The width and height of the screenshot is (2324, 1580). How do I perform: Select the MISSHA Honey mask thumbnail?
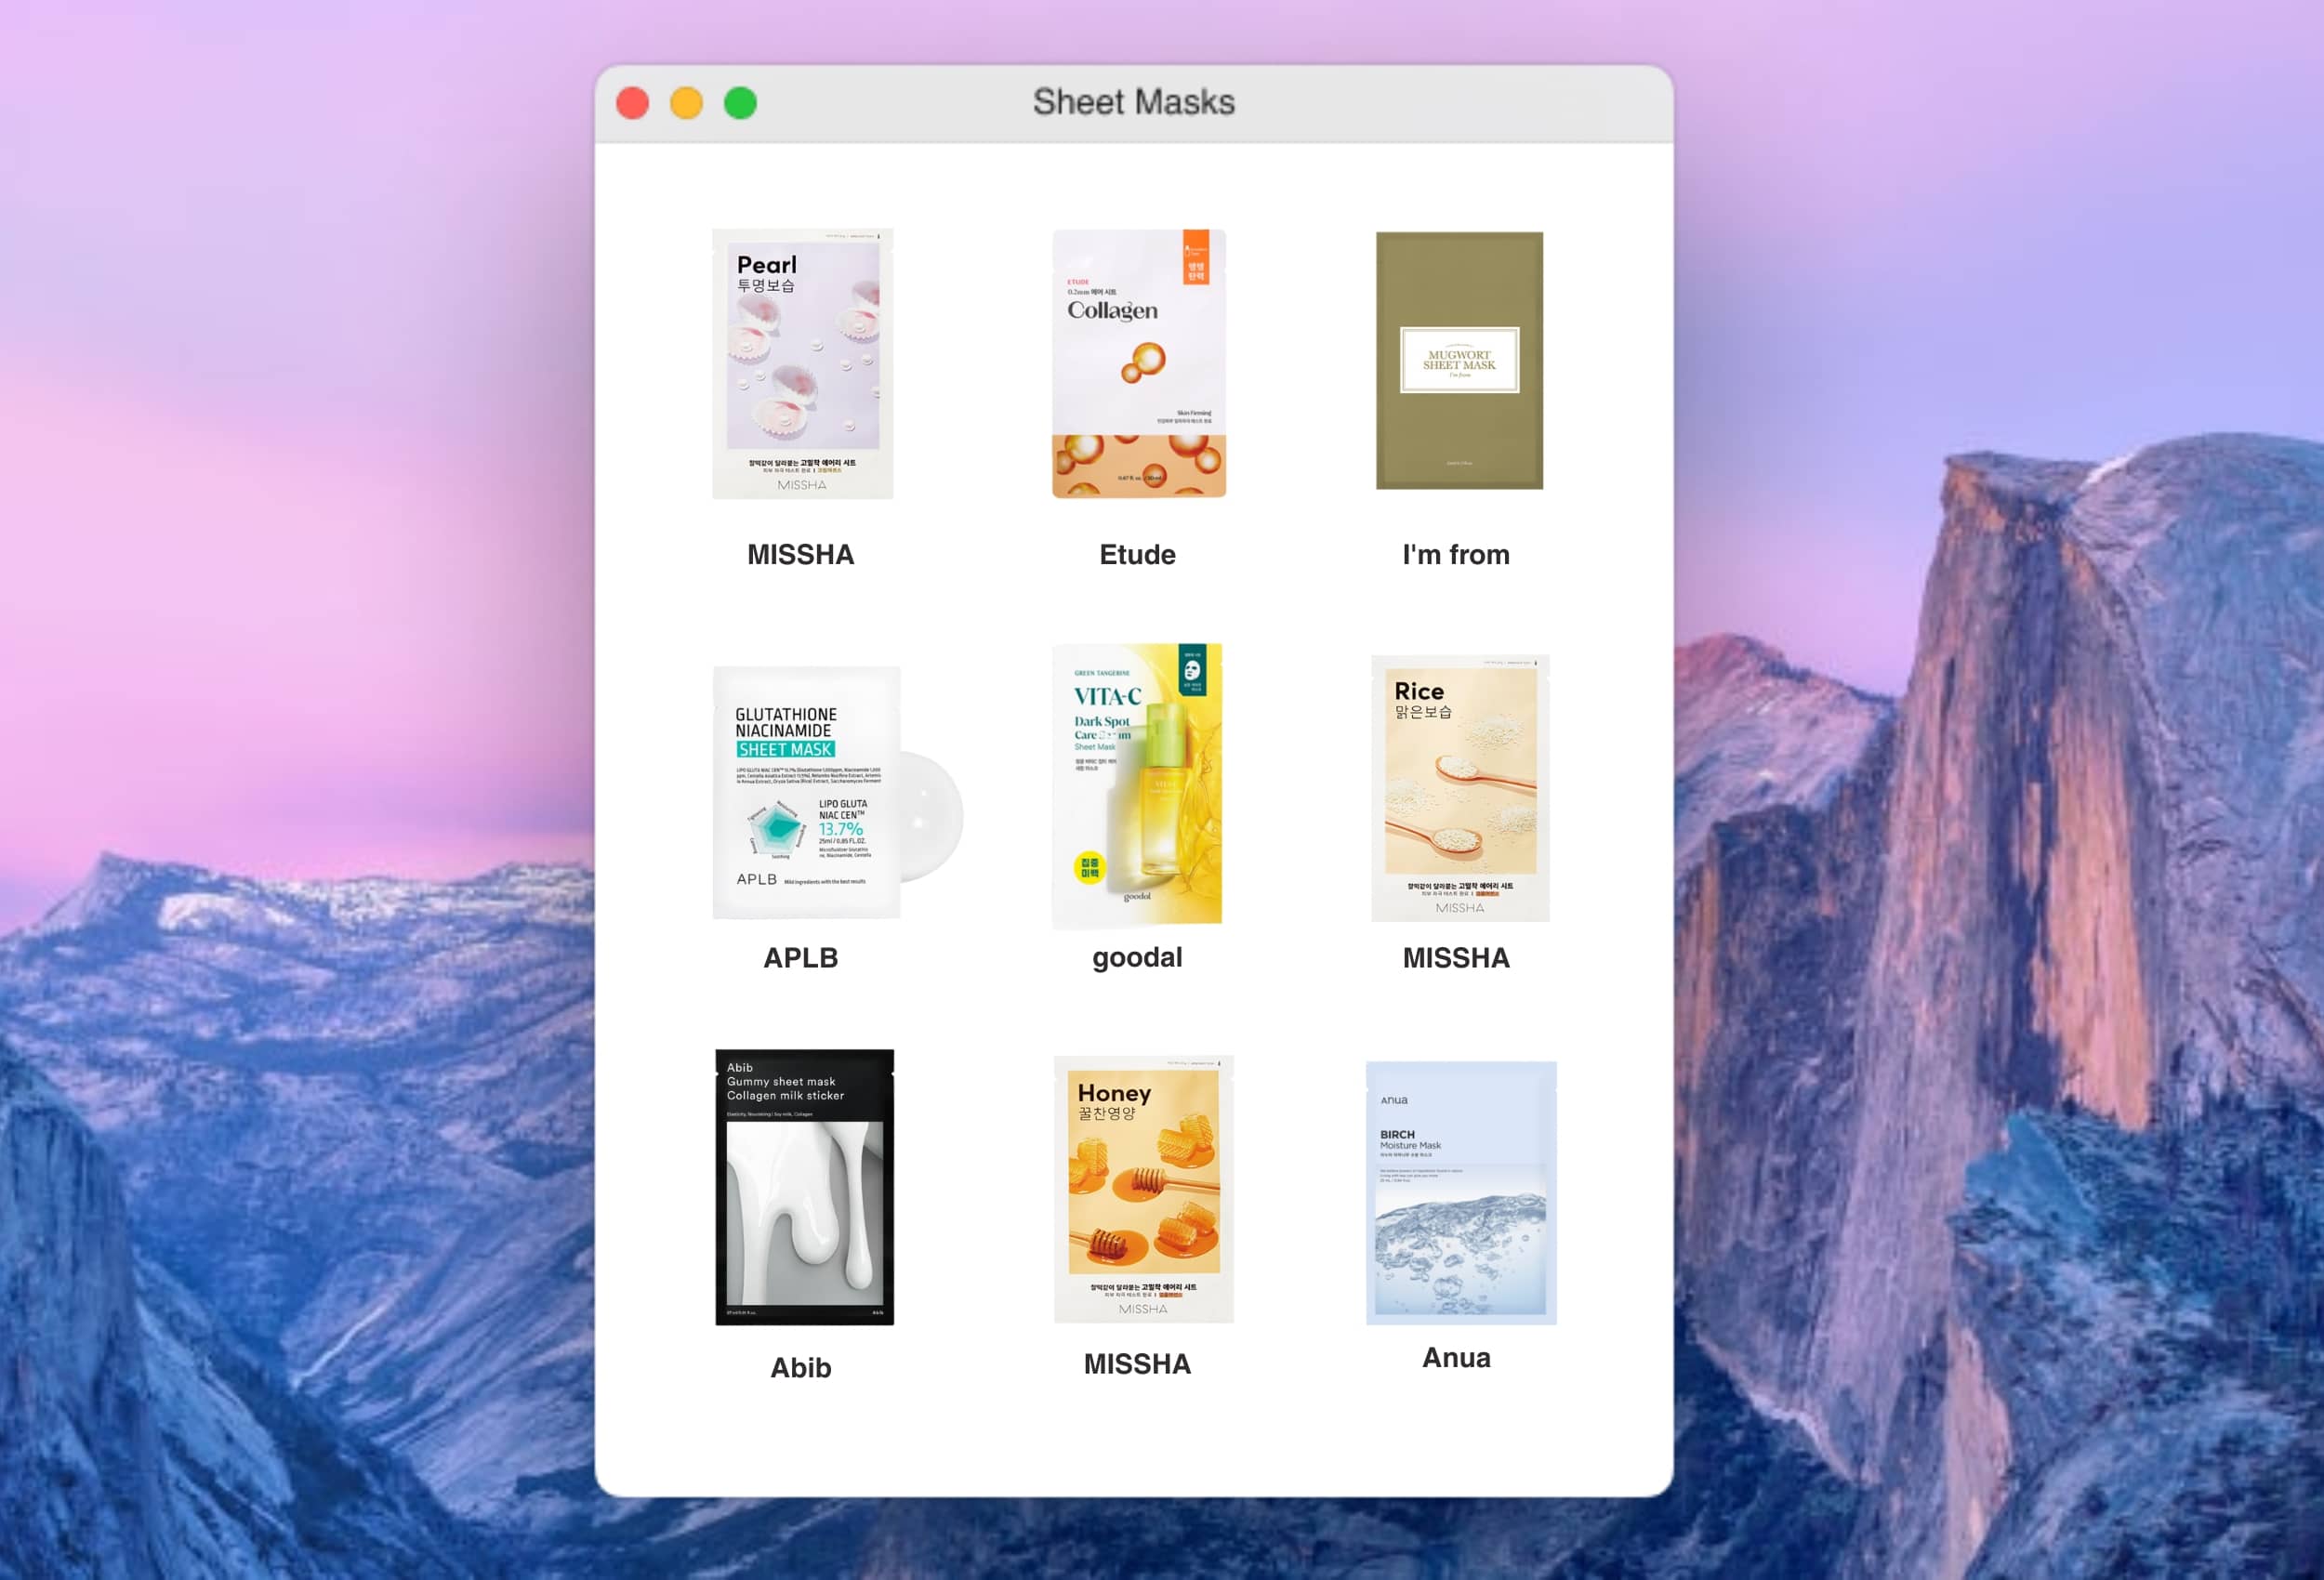(x=1143, y=1189)
